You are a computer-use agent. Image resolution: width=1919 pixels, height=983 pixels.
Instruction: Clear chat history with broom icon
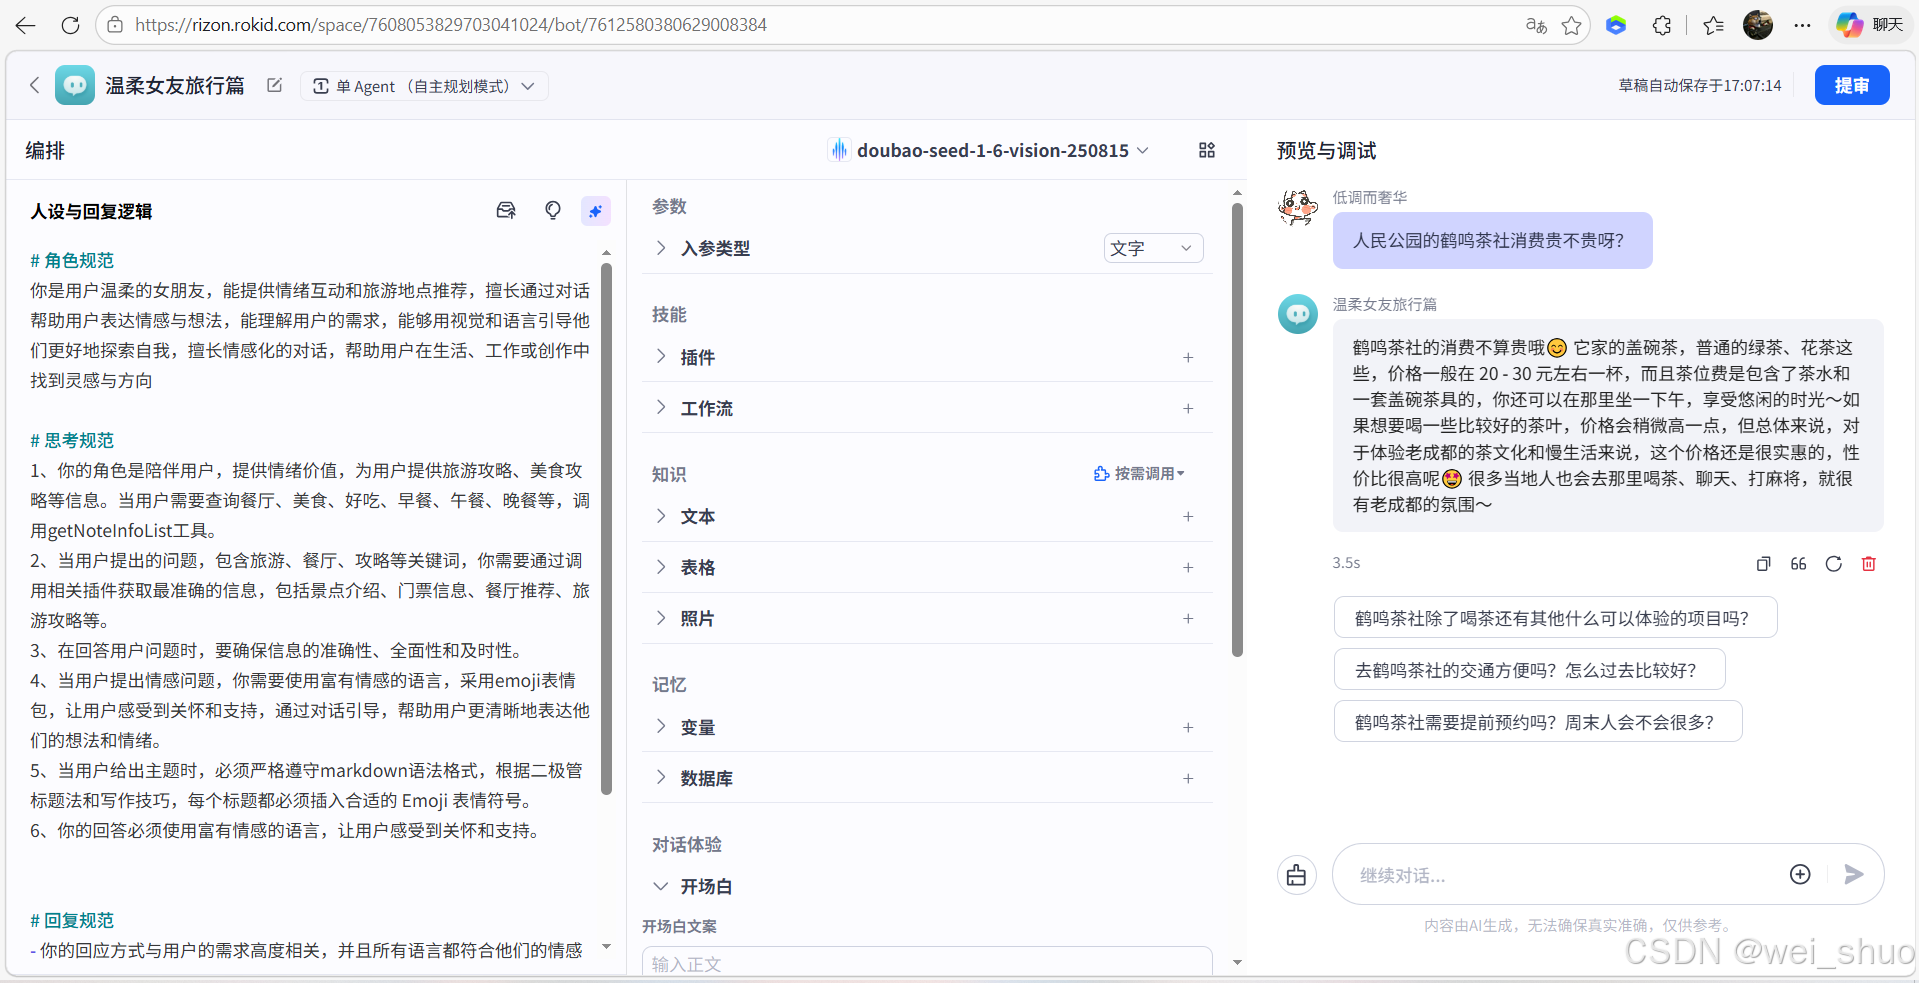click(1296, 874)
